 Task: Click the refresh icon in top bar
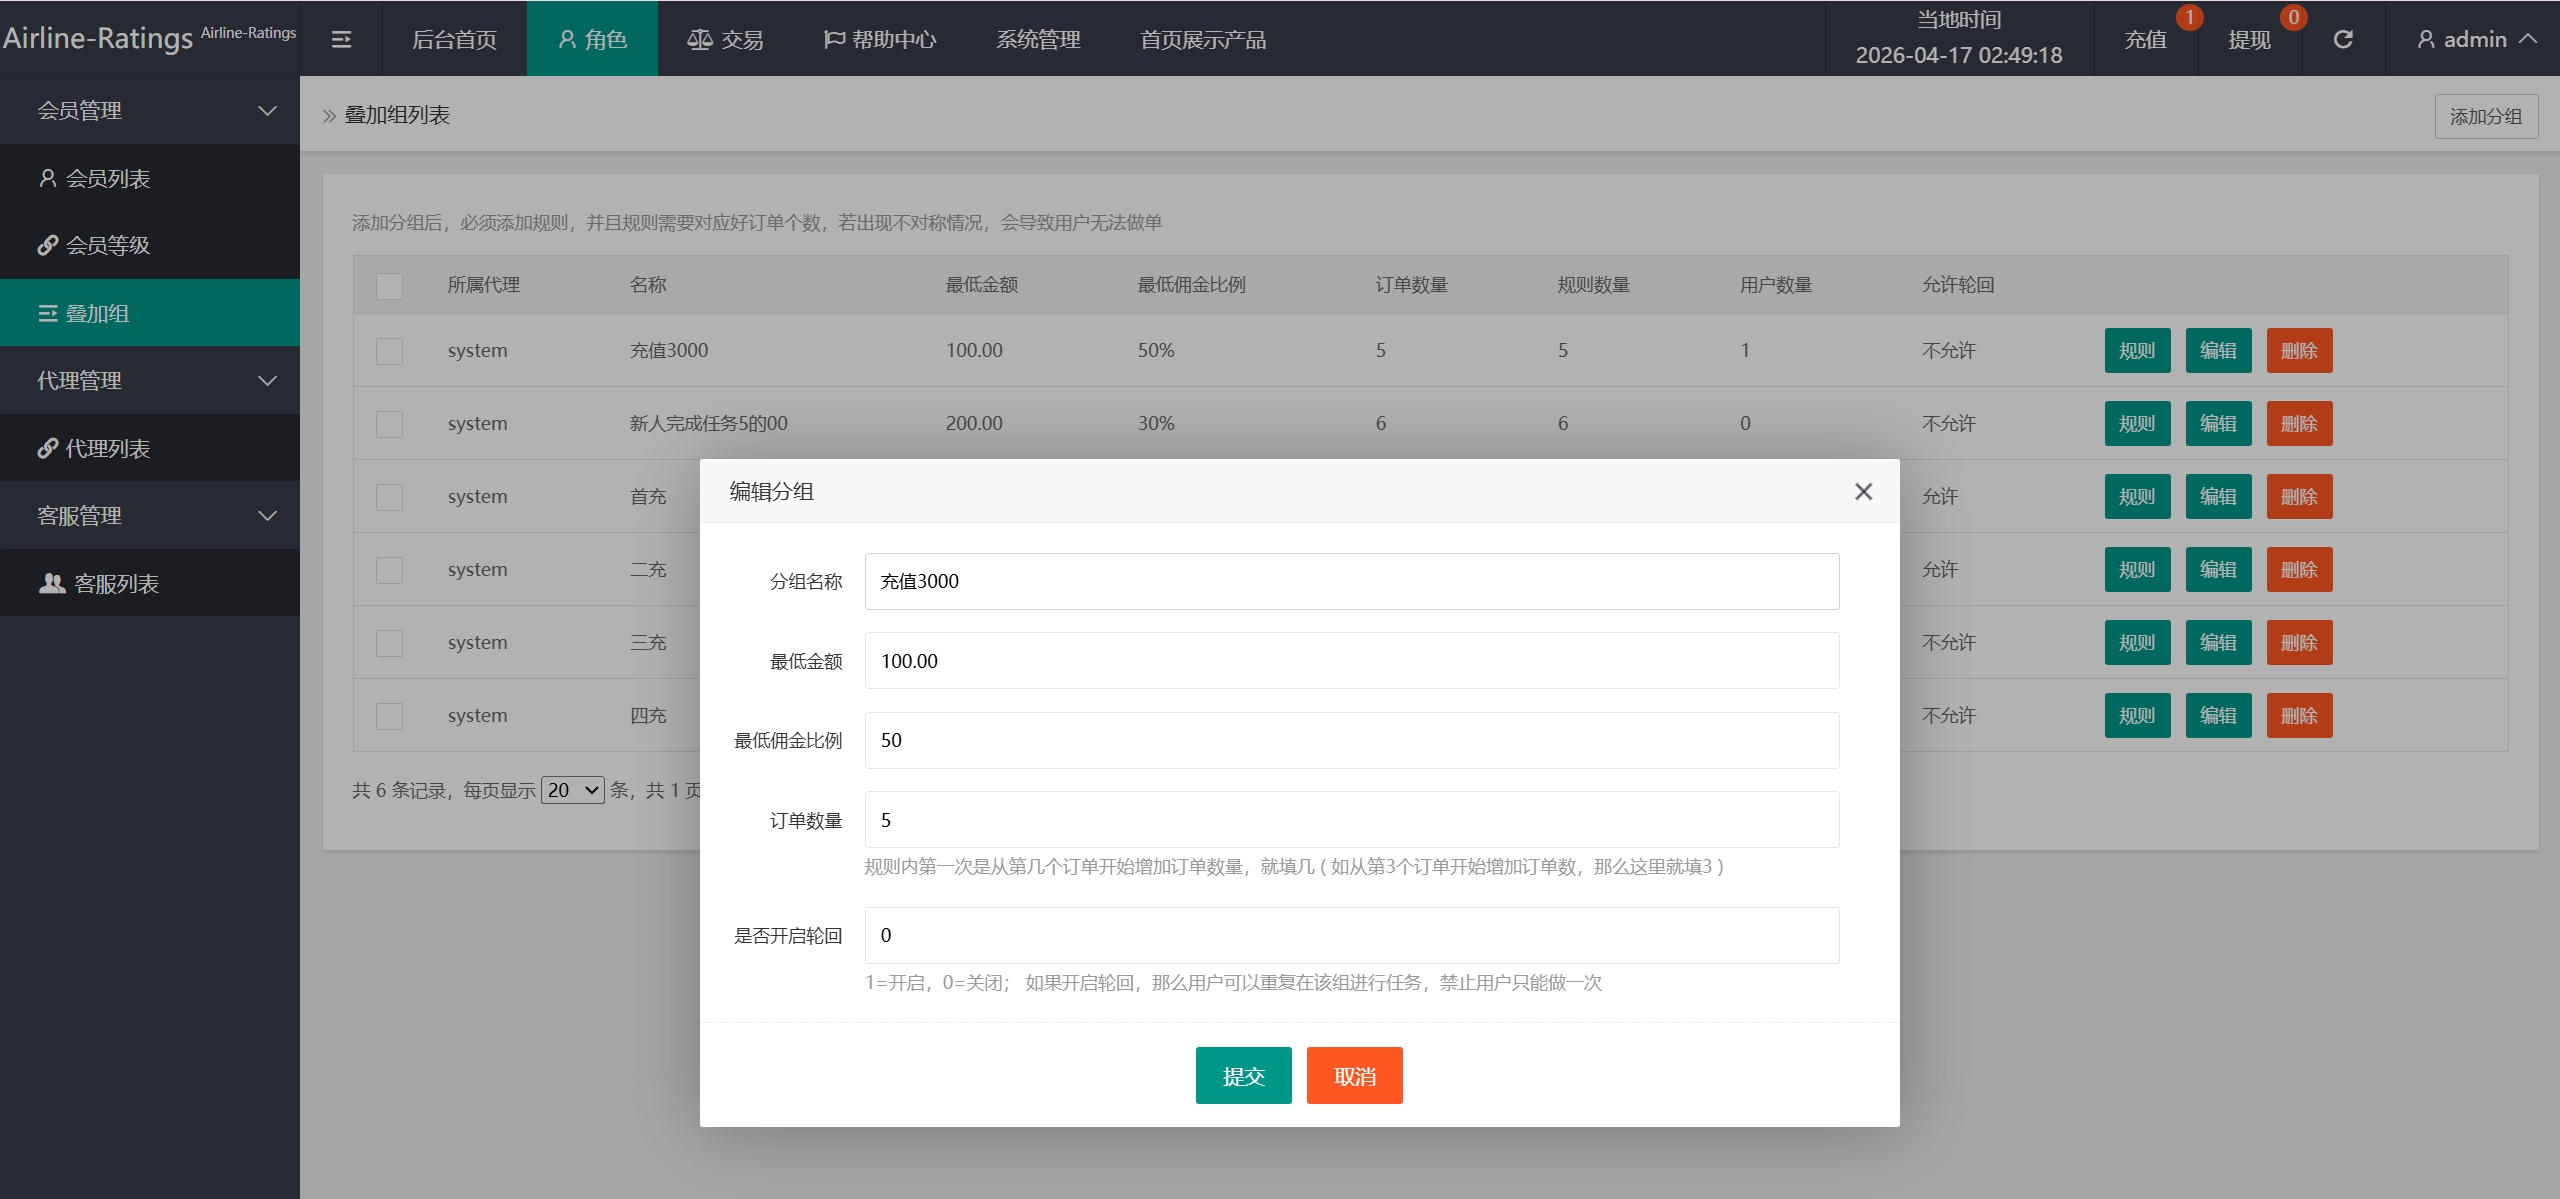pos(2343,39)
